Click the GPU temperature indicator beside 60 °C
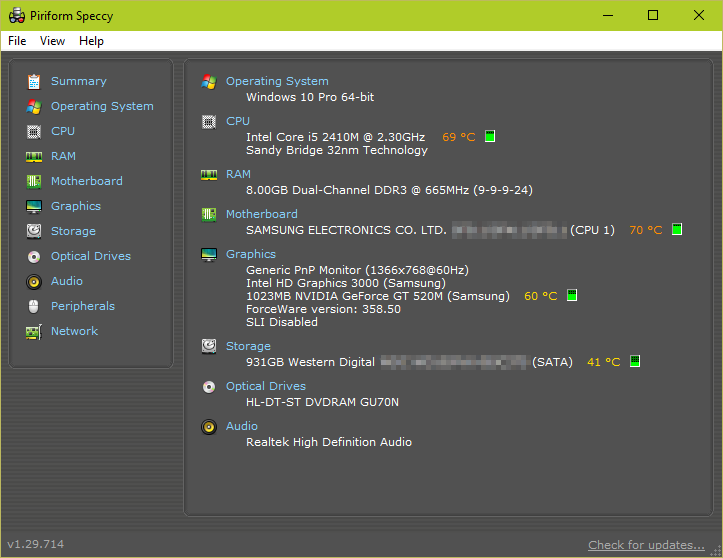This screenshot has height=558, width=723. [x=572, y=295]
